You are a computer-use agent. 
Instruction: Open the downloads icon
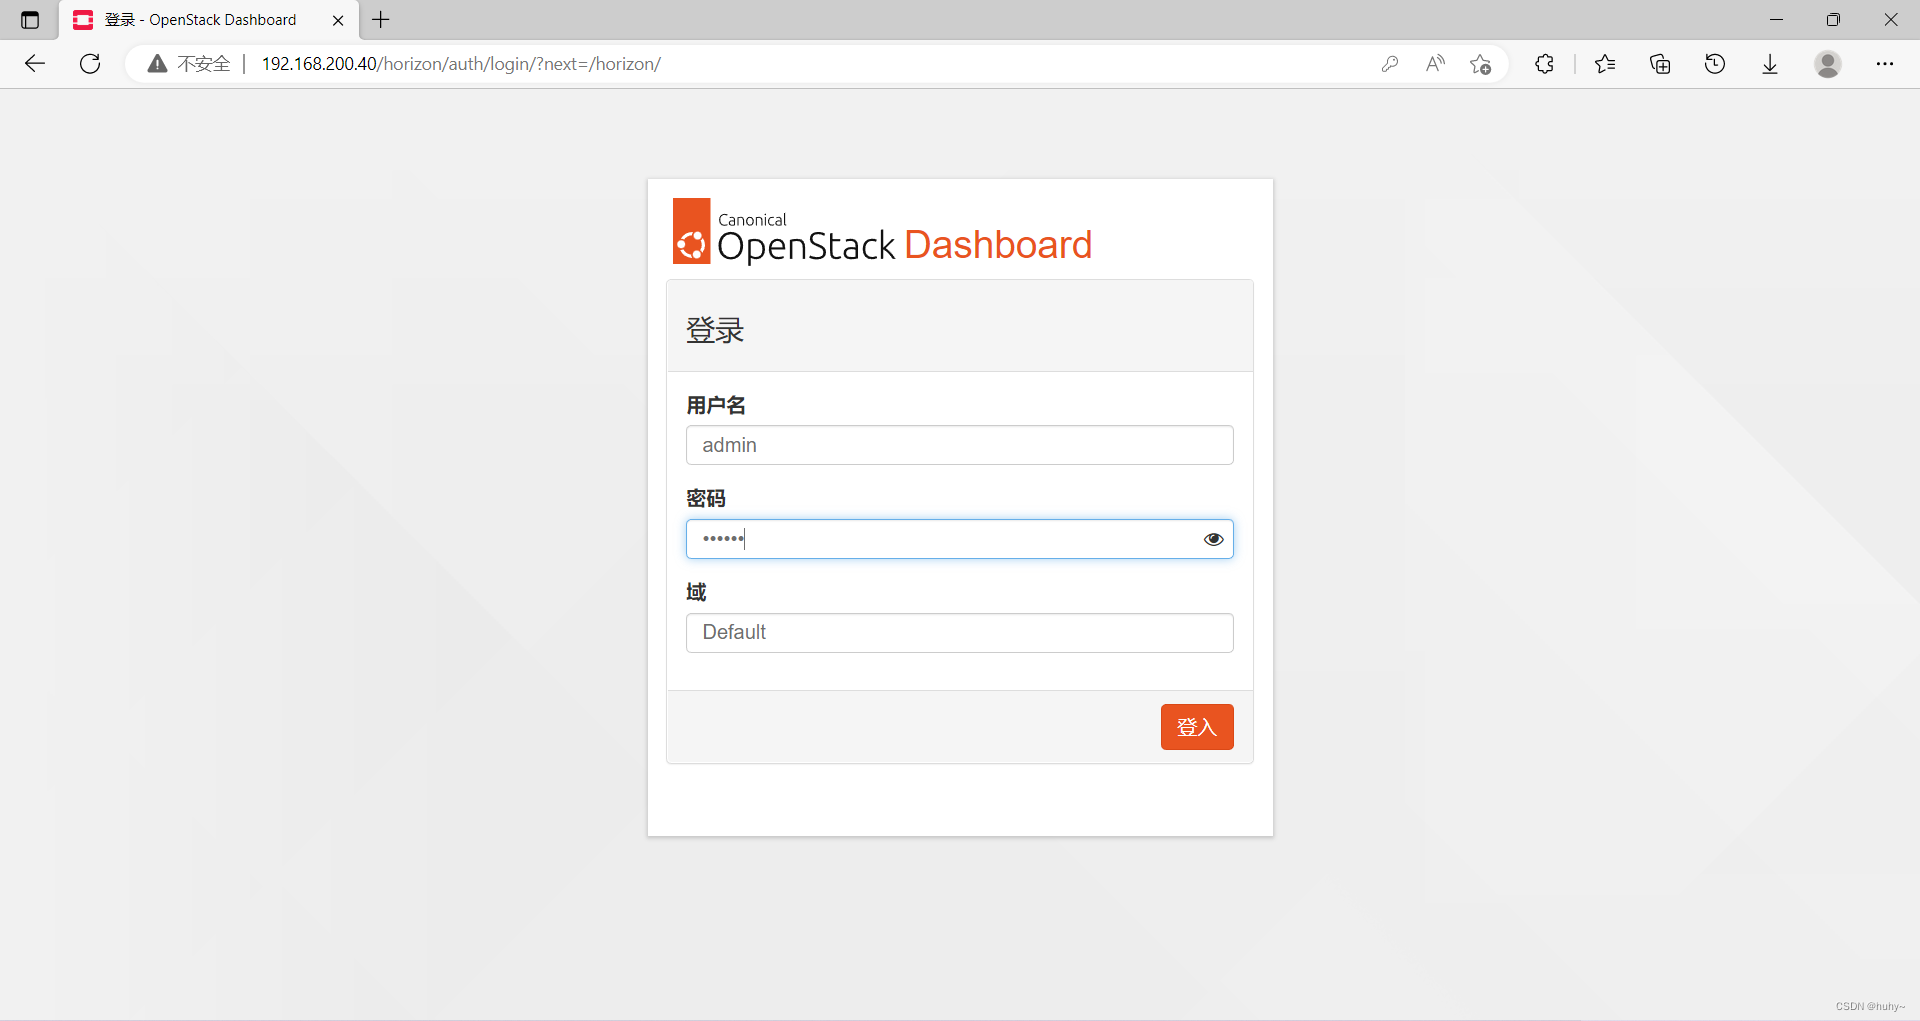tap(1770, 64)
